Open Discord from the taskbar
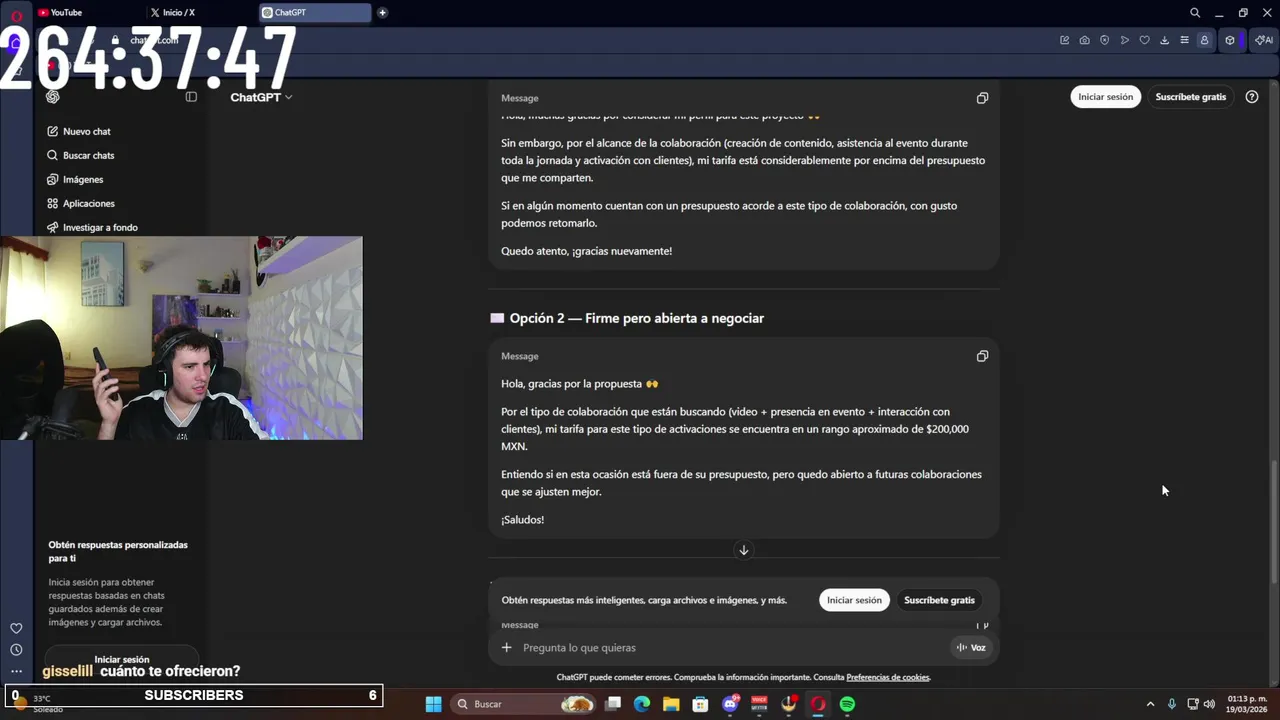This screenshot has height=720, width=1280. [x=730, y=704]
